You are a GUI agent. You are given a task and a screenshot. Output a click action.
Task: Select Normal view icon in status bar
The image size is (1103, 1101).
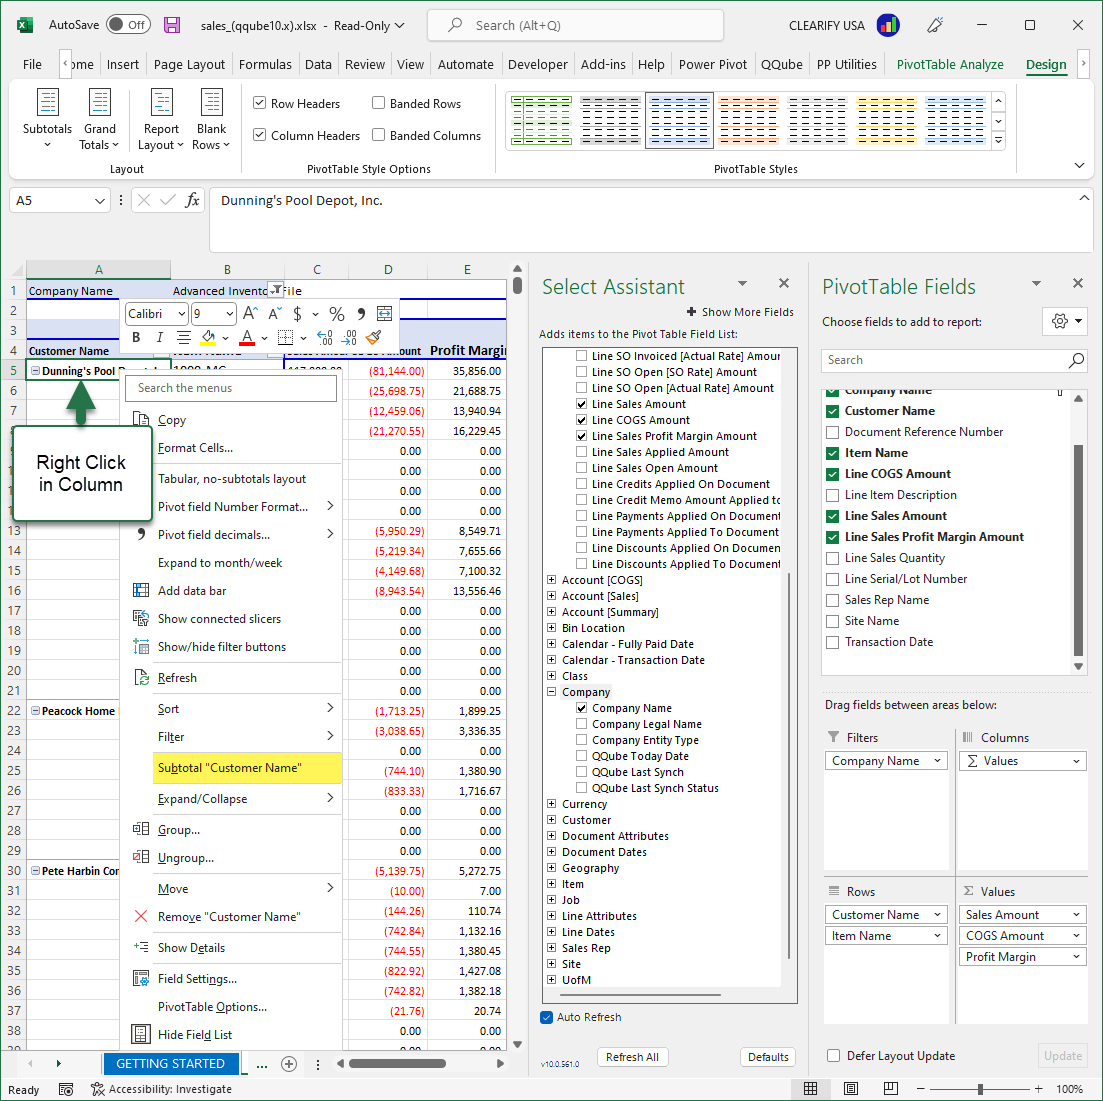[810, 1088]
